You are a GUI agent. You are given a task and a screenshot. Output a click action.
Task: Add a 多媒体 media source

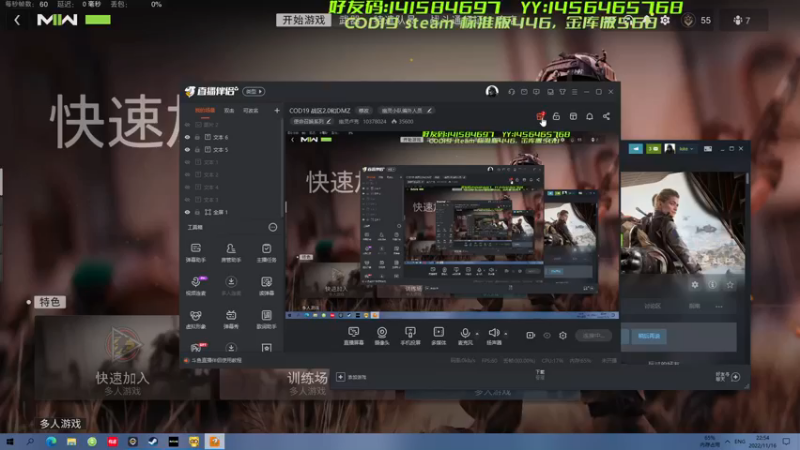click(x=438, y=336)
